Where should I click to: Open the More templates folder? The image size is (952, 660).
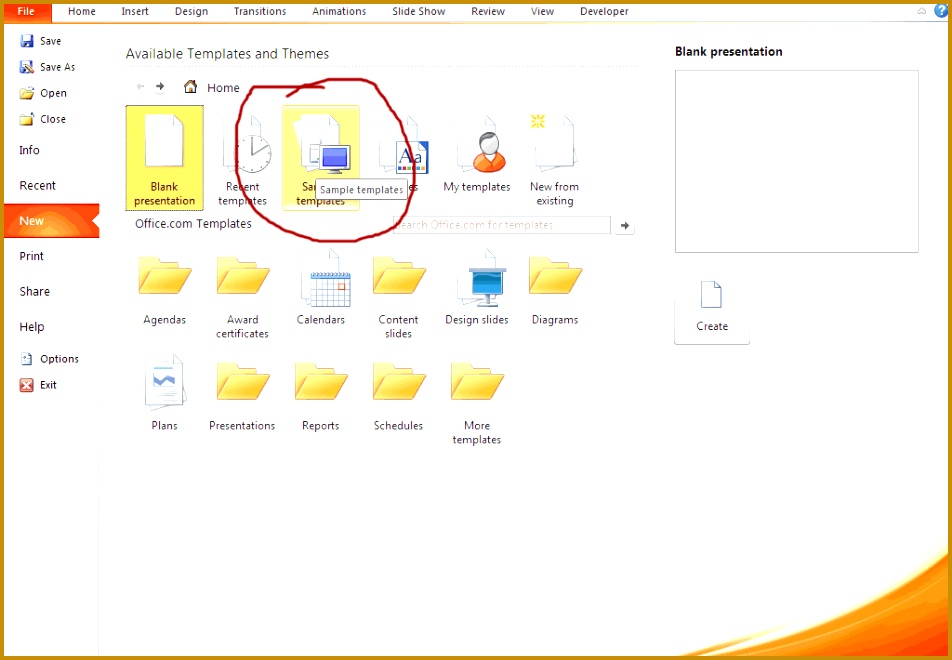tap(477, 402)
